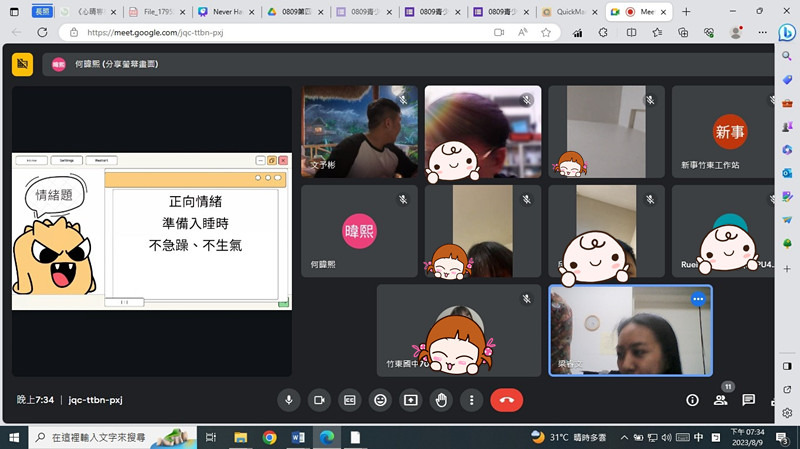Viewport: 800px width, 449px height.
Task: Open more options three-dot menu
Action: (x=471, y=400)
